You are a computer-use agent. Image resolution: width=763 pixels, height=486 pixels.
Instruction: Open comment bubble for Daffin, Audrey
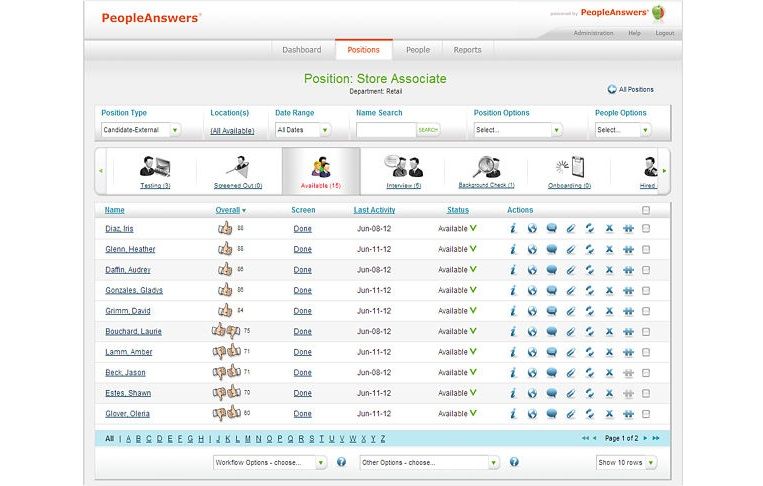(x=551, y=270)
